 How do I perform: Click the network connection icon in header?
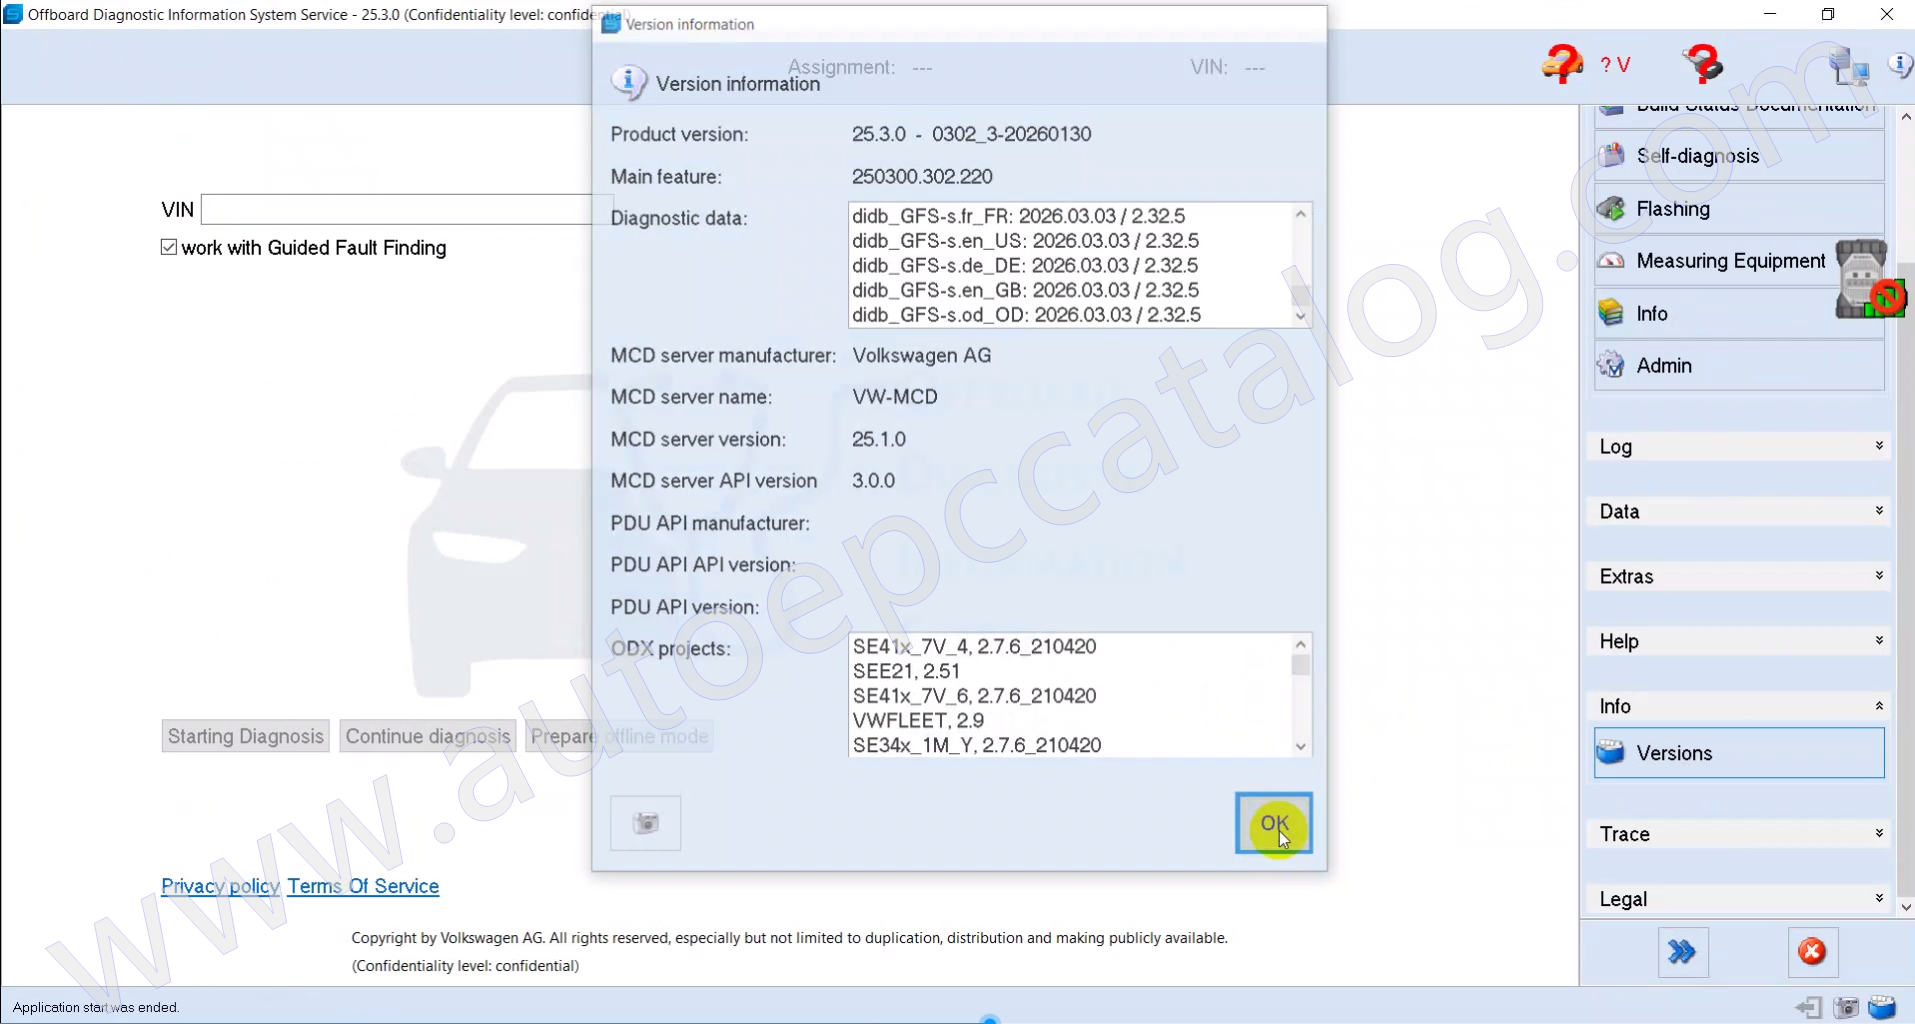point(1847,67)
